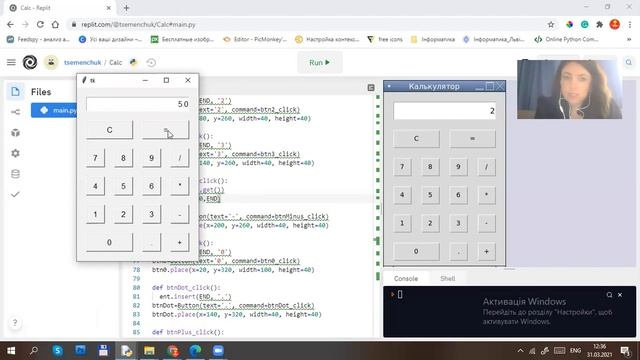The image size is (640, 360).
Task: Open Windows Start menu
Action: (11, 350)
